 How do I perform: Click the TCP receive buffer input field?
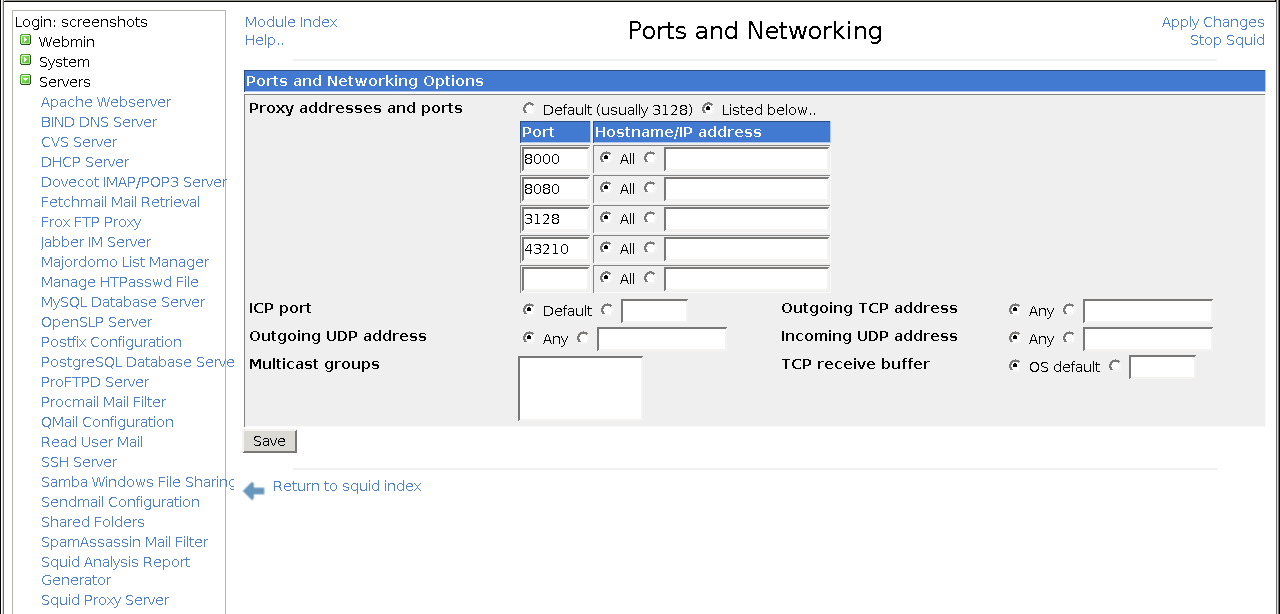[1162, 367]
